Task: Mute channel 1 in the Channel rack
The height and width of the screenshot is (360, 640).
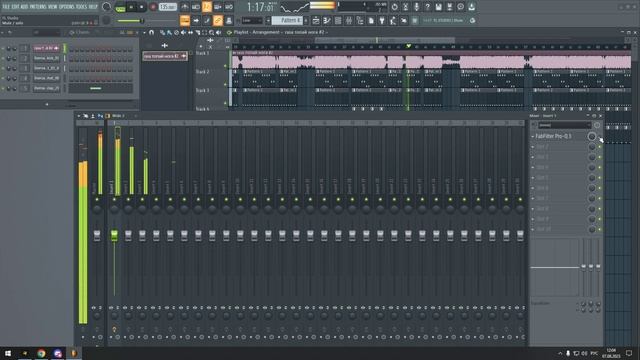Action: (3, 49)
